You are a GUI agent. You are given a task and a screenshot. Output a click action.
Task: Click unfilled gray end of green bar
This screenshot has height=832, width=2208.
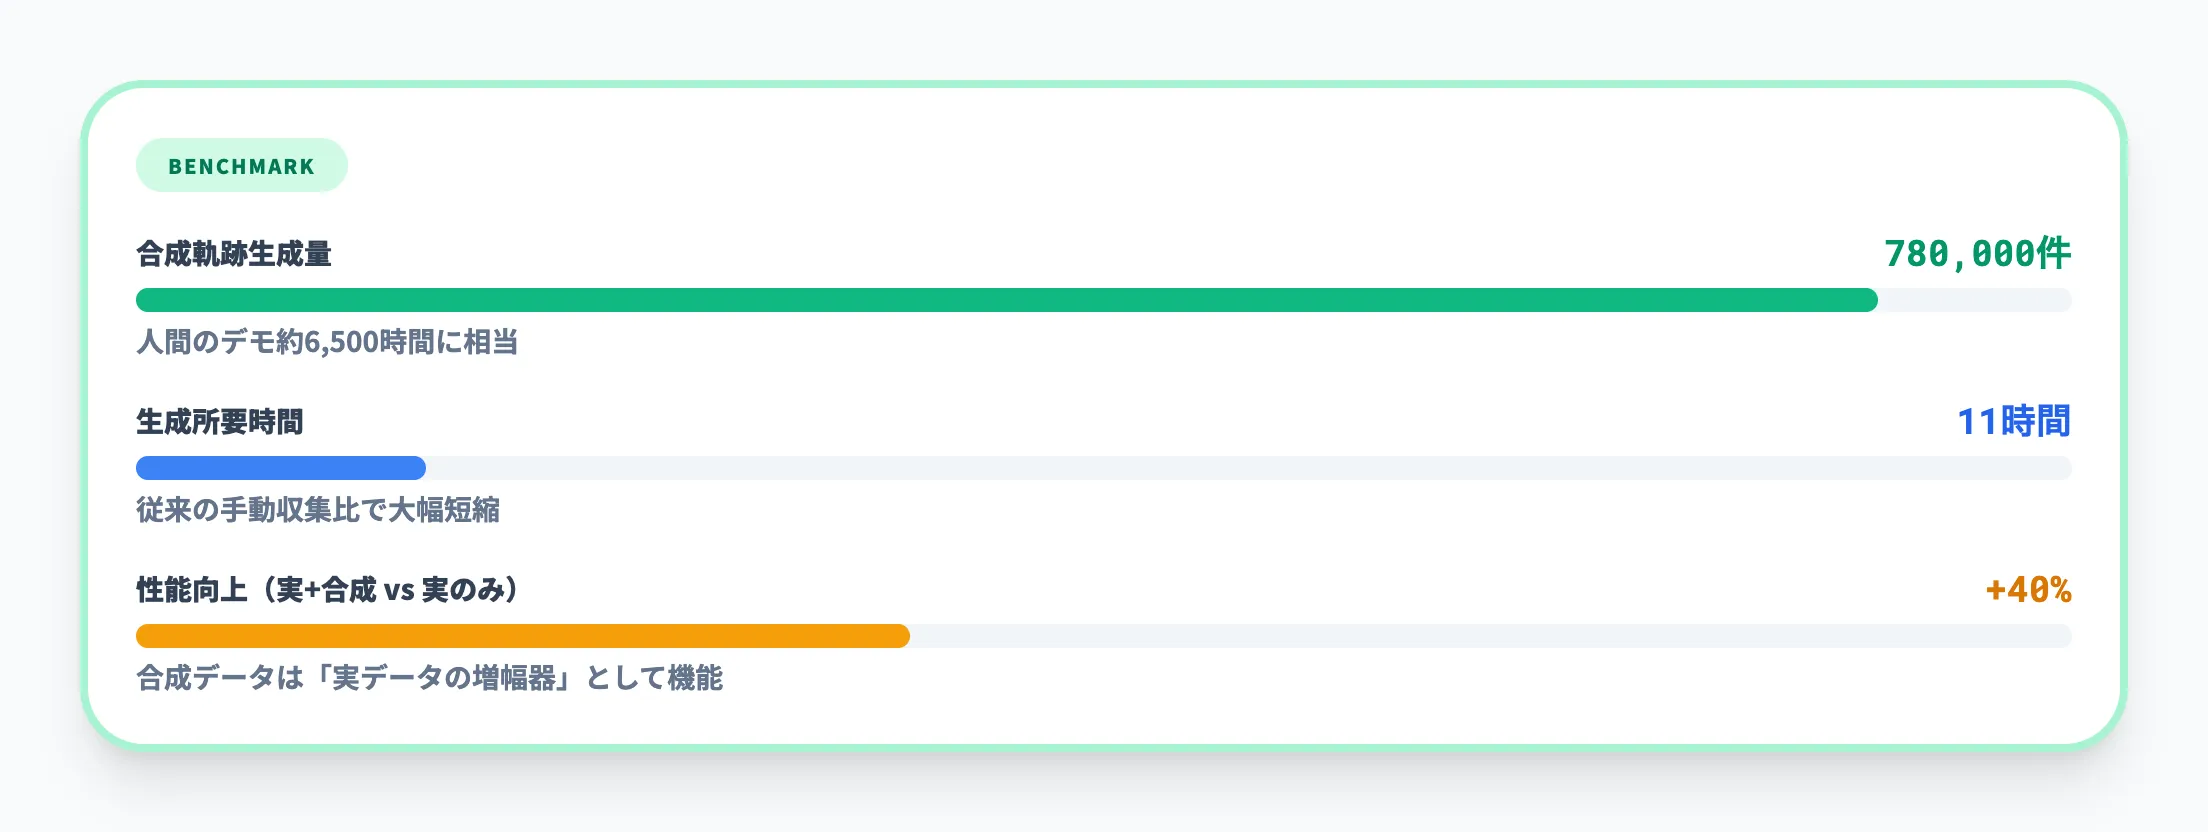pyautogui.click(x=1974, y=300)
